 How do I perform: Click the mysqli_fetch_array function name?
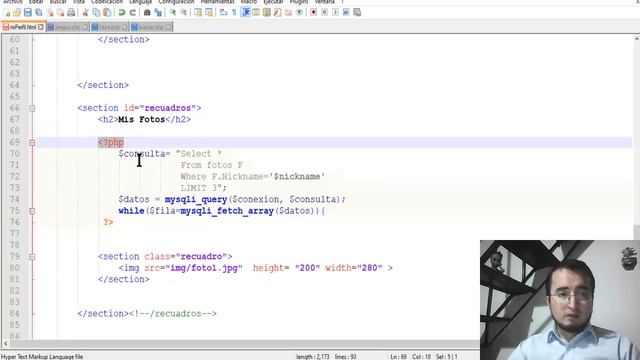[x=227, y=211]
